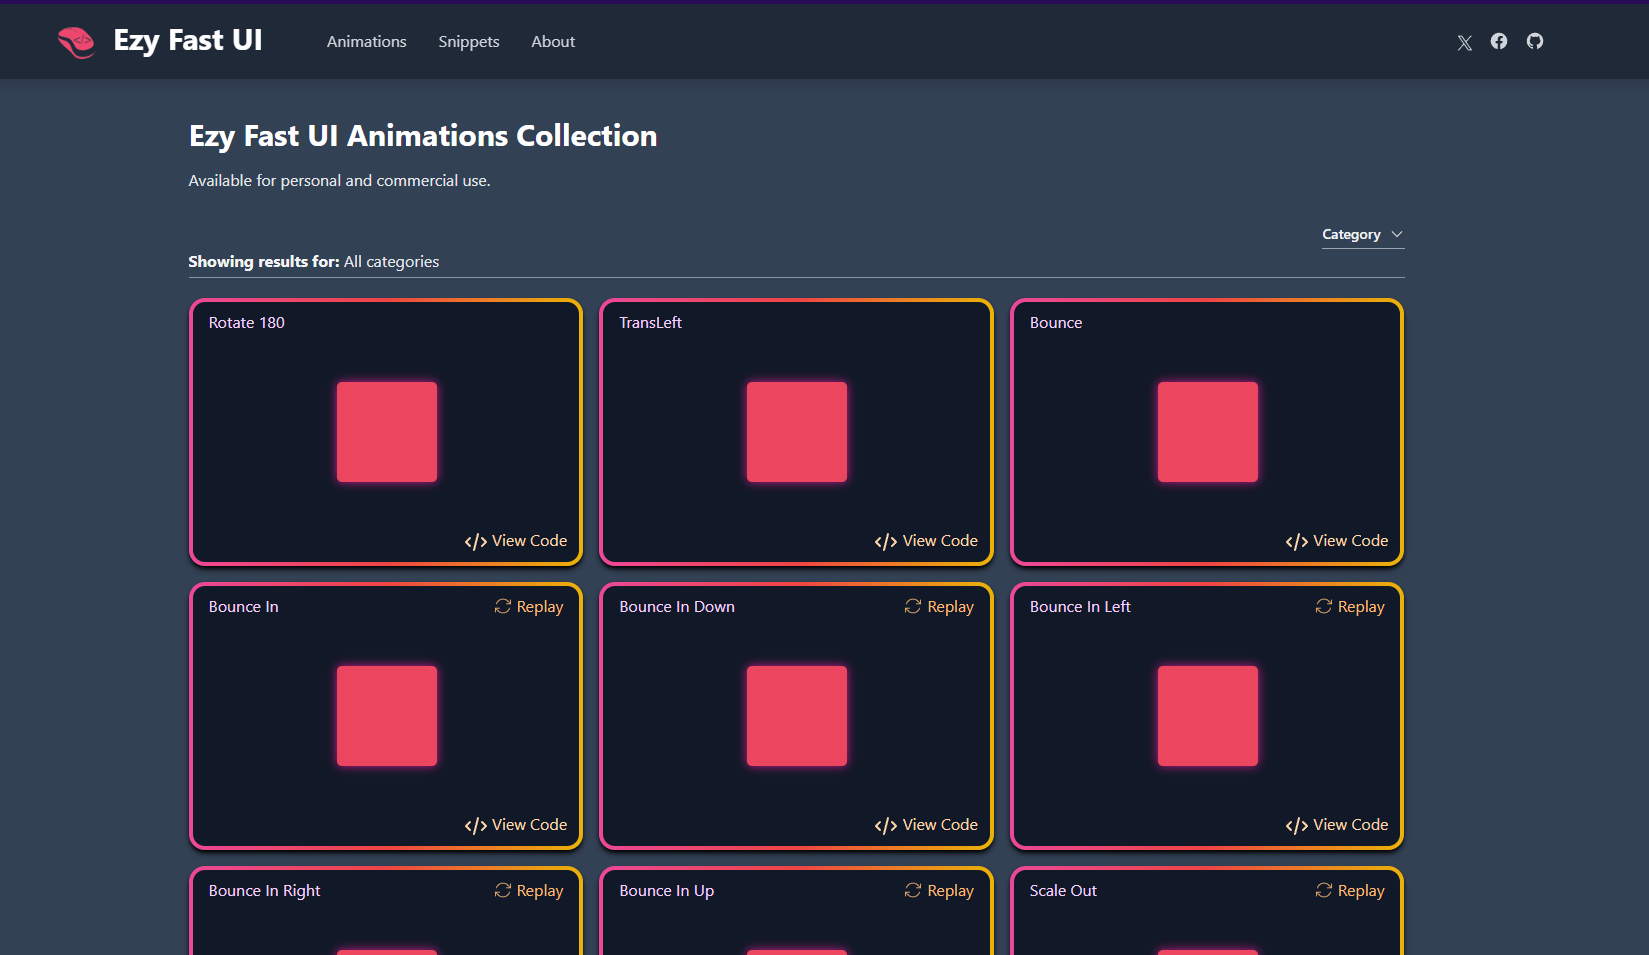Select the 'TransLeft' card title
The height and width of the screenshot is (955, 1649).
tap(651, 323)
